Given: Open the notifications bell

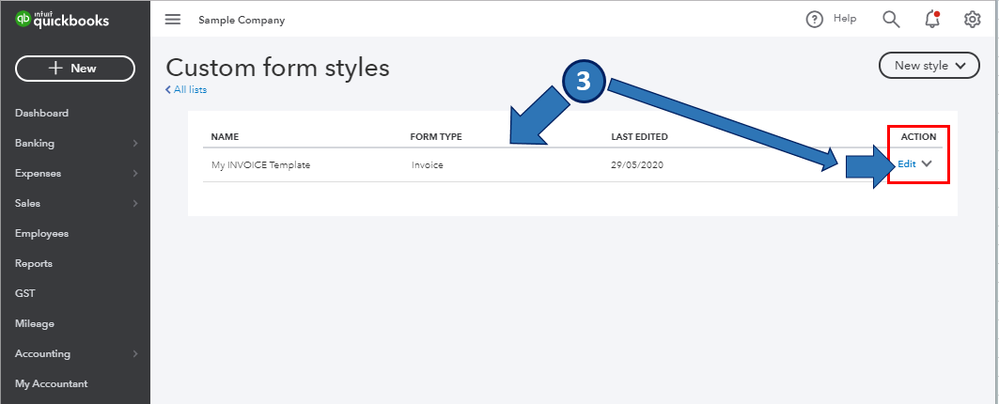Looking at the screenshot, I should [x=932, y=19].
